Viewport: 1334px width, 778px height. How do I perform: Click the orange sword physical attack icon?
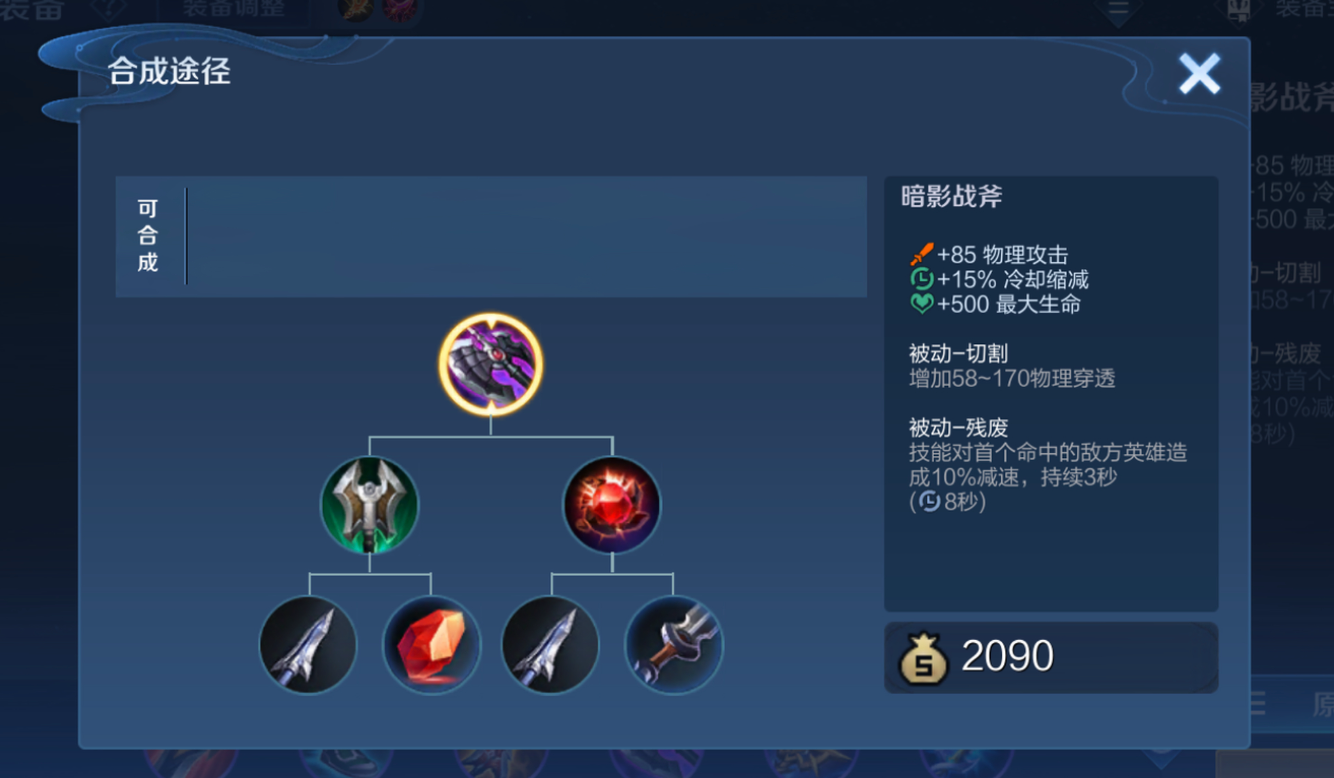click(921, 254)
